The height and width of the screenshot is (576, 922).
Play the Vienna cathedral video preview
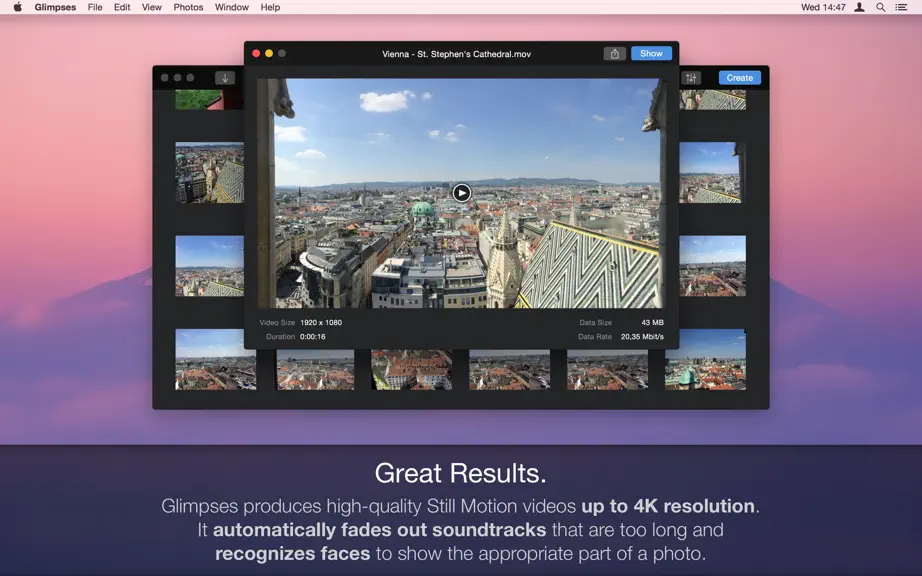462,193
